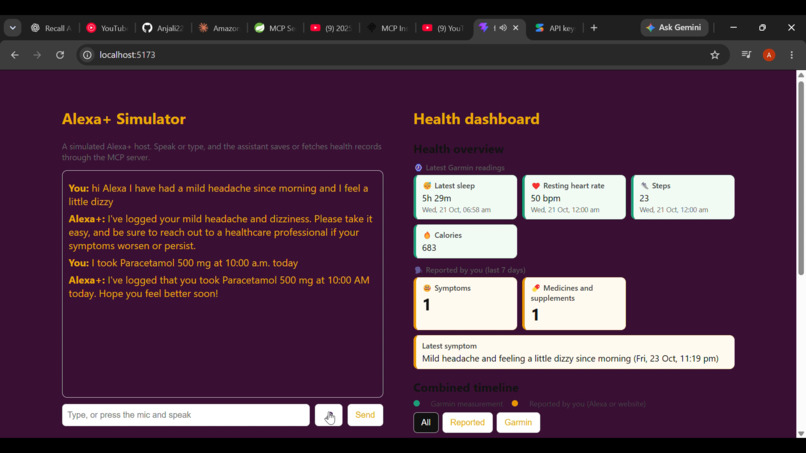Image resolution: width=806 pixels, height=453 pixels.
Task: Filter timeline to Garmin entries
Action: (518, 422)
